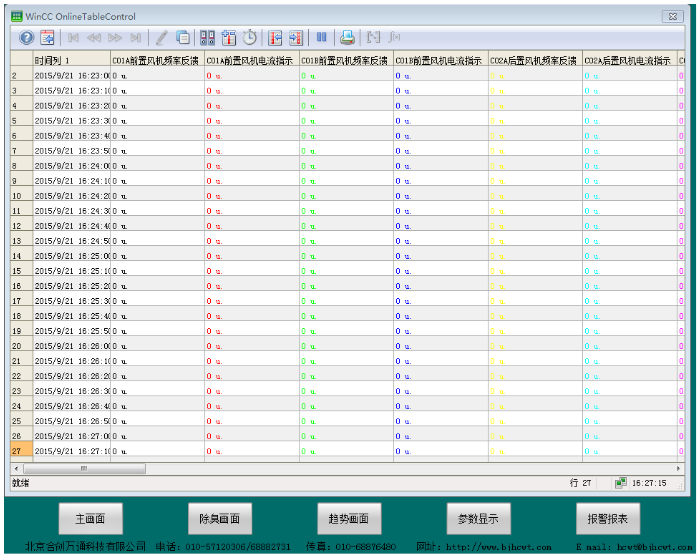Open the help icon in toolbar
This screenshot has height=556, width=699.
tap(26, 38)
